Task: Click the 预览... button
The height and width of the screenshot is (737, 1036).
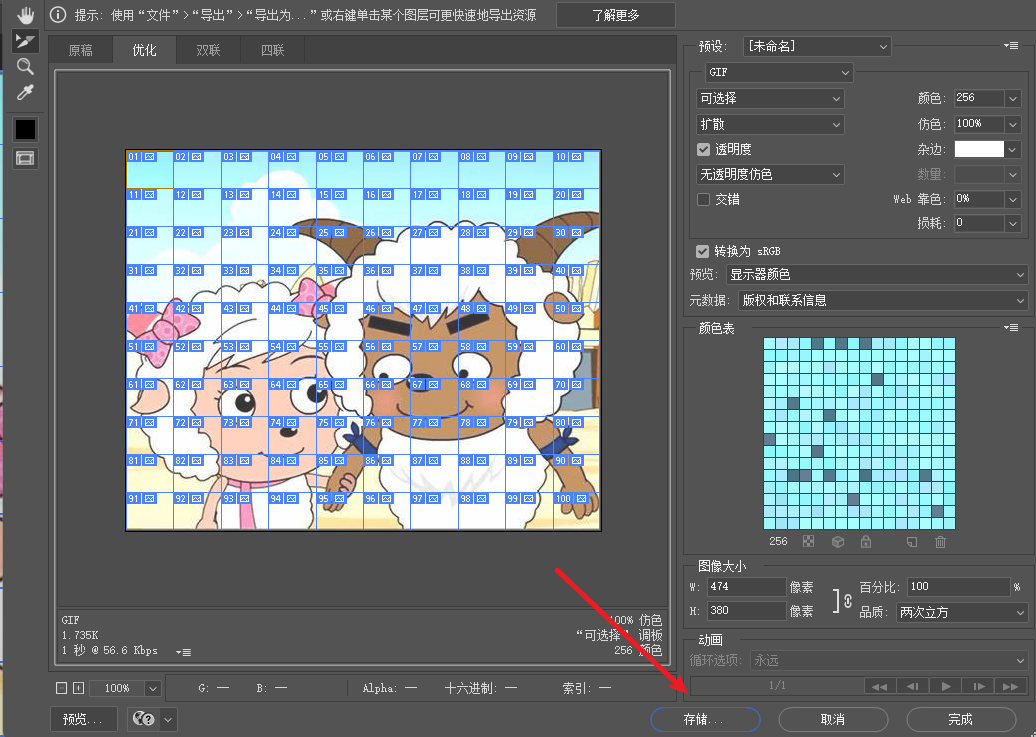Action: (x=84, y=719)
